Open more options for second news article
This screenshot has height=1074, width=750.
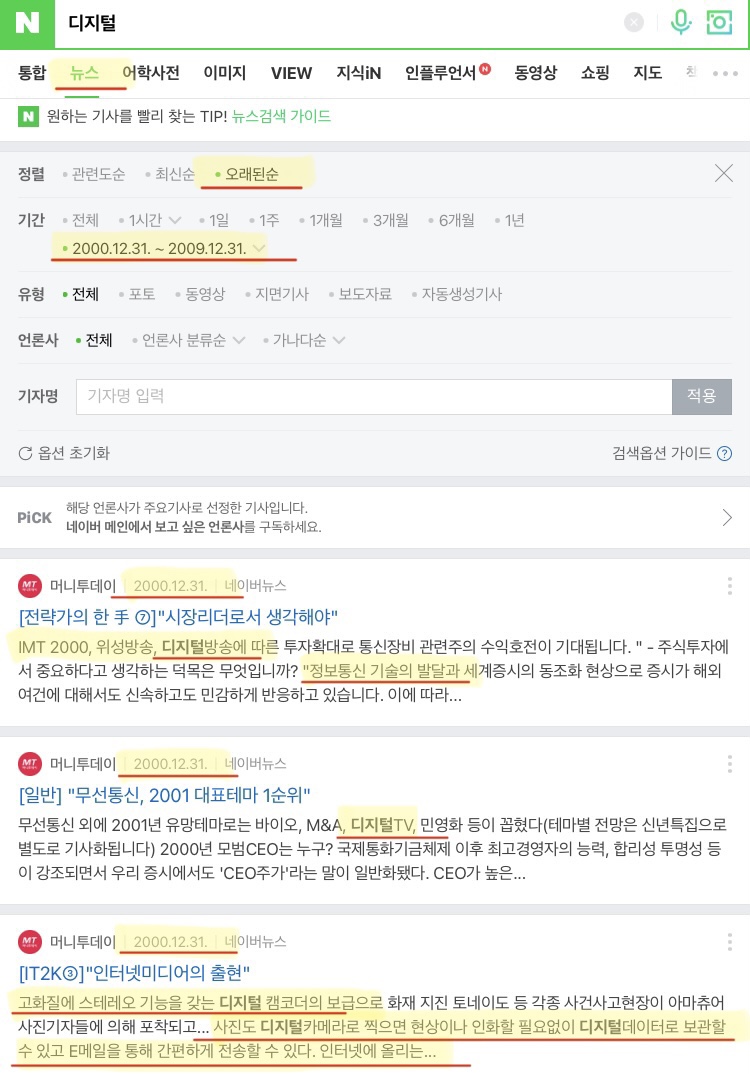click(729, 764)
